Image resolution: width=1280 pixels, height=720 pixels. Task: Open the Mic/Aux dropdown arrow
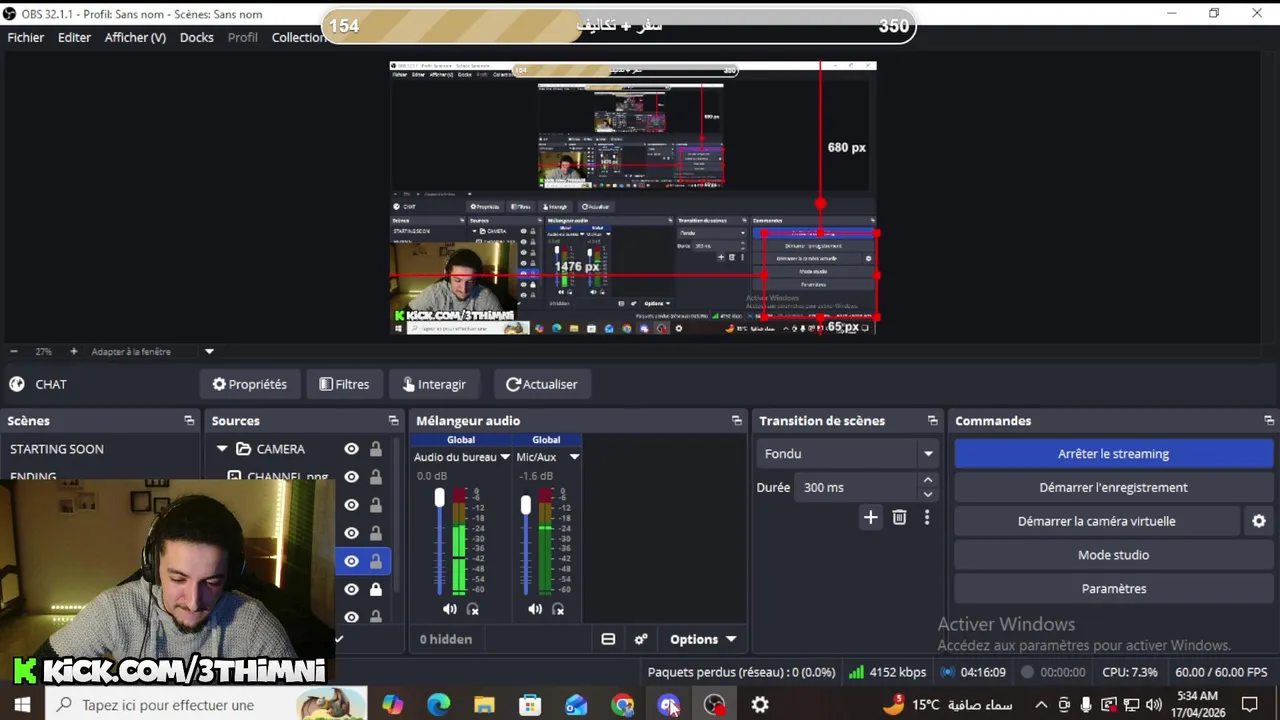pyautogui.click(x=574, y=457)
